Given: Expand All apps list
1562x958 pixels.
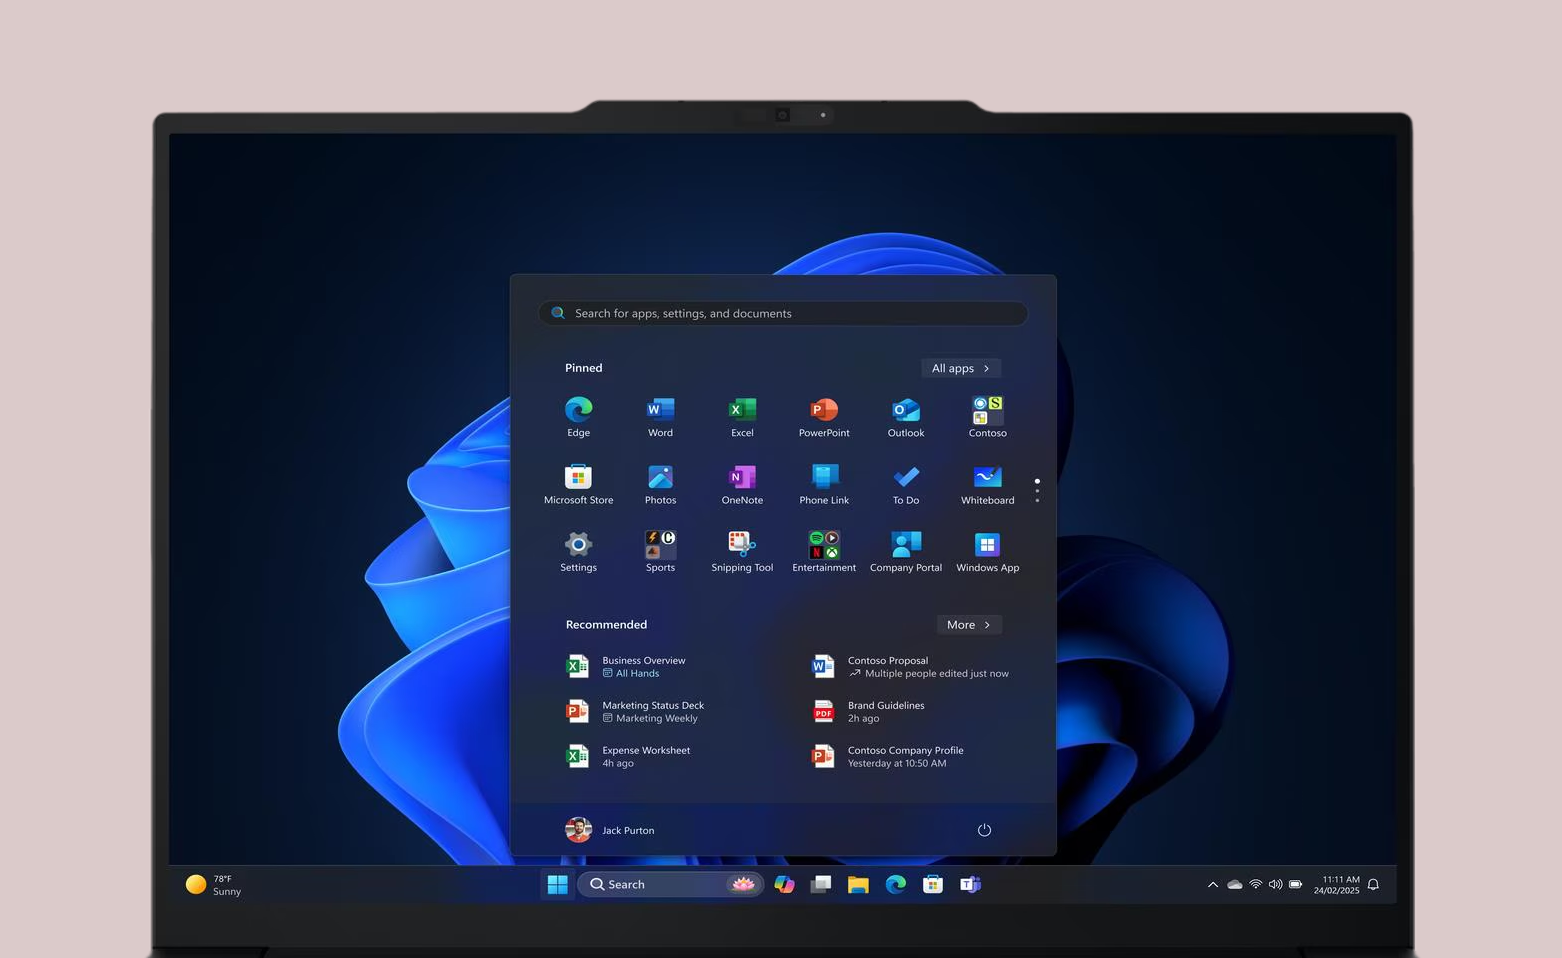Looking at the screenshot, I should [960, 368].
